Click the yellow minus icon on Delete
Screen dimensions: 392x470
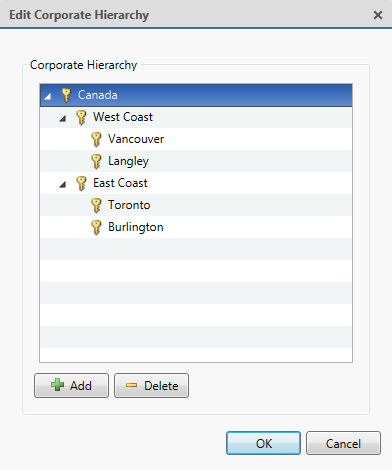[131, 385]
